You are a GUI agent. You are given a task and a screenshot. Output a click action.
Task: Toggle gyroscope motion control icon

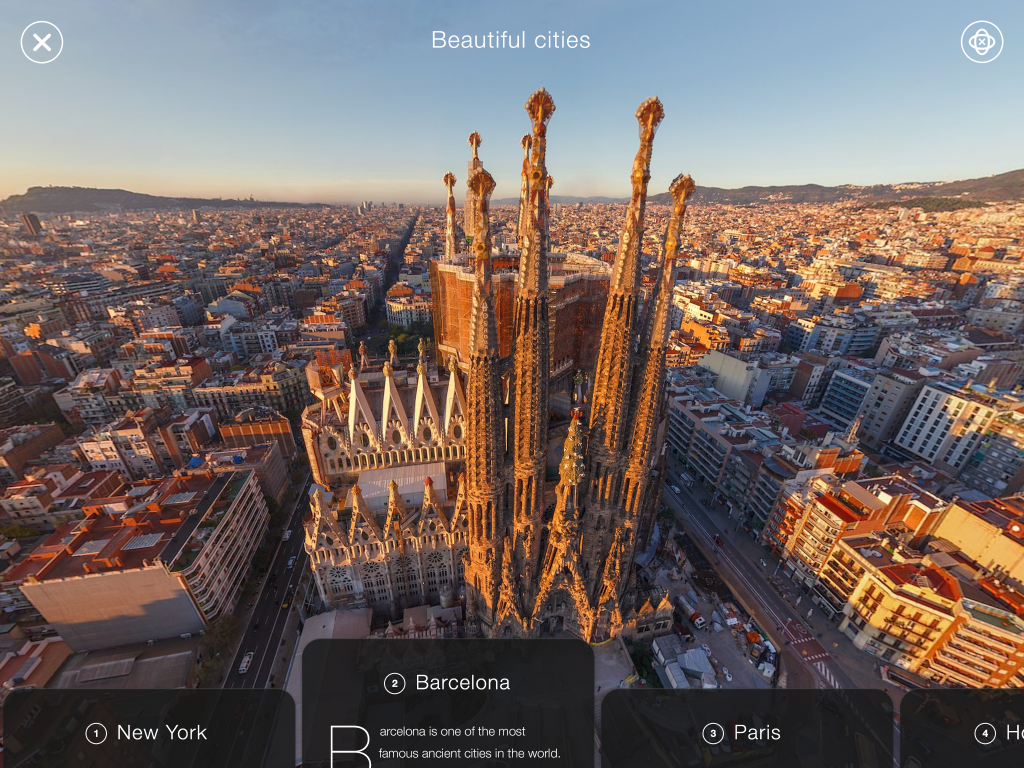coord(981,42)
